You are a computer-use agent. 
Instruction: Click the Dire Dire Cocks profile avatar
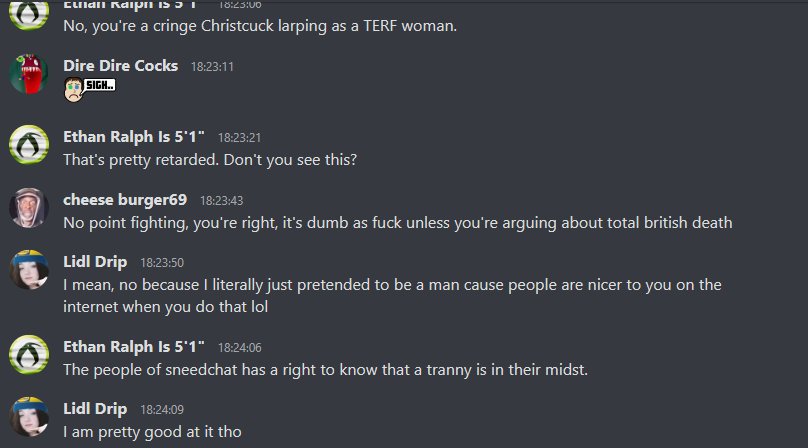29,75
